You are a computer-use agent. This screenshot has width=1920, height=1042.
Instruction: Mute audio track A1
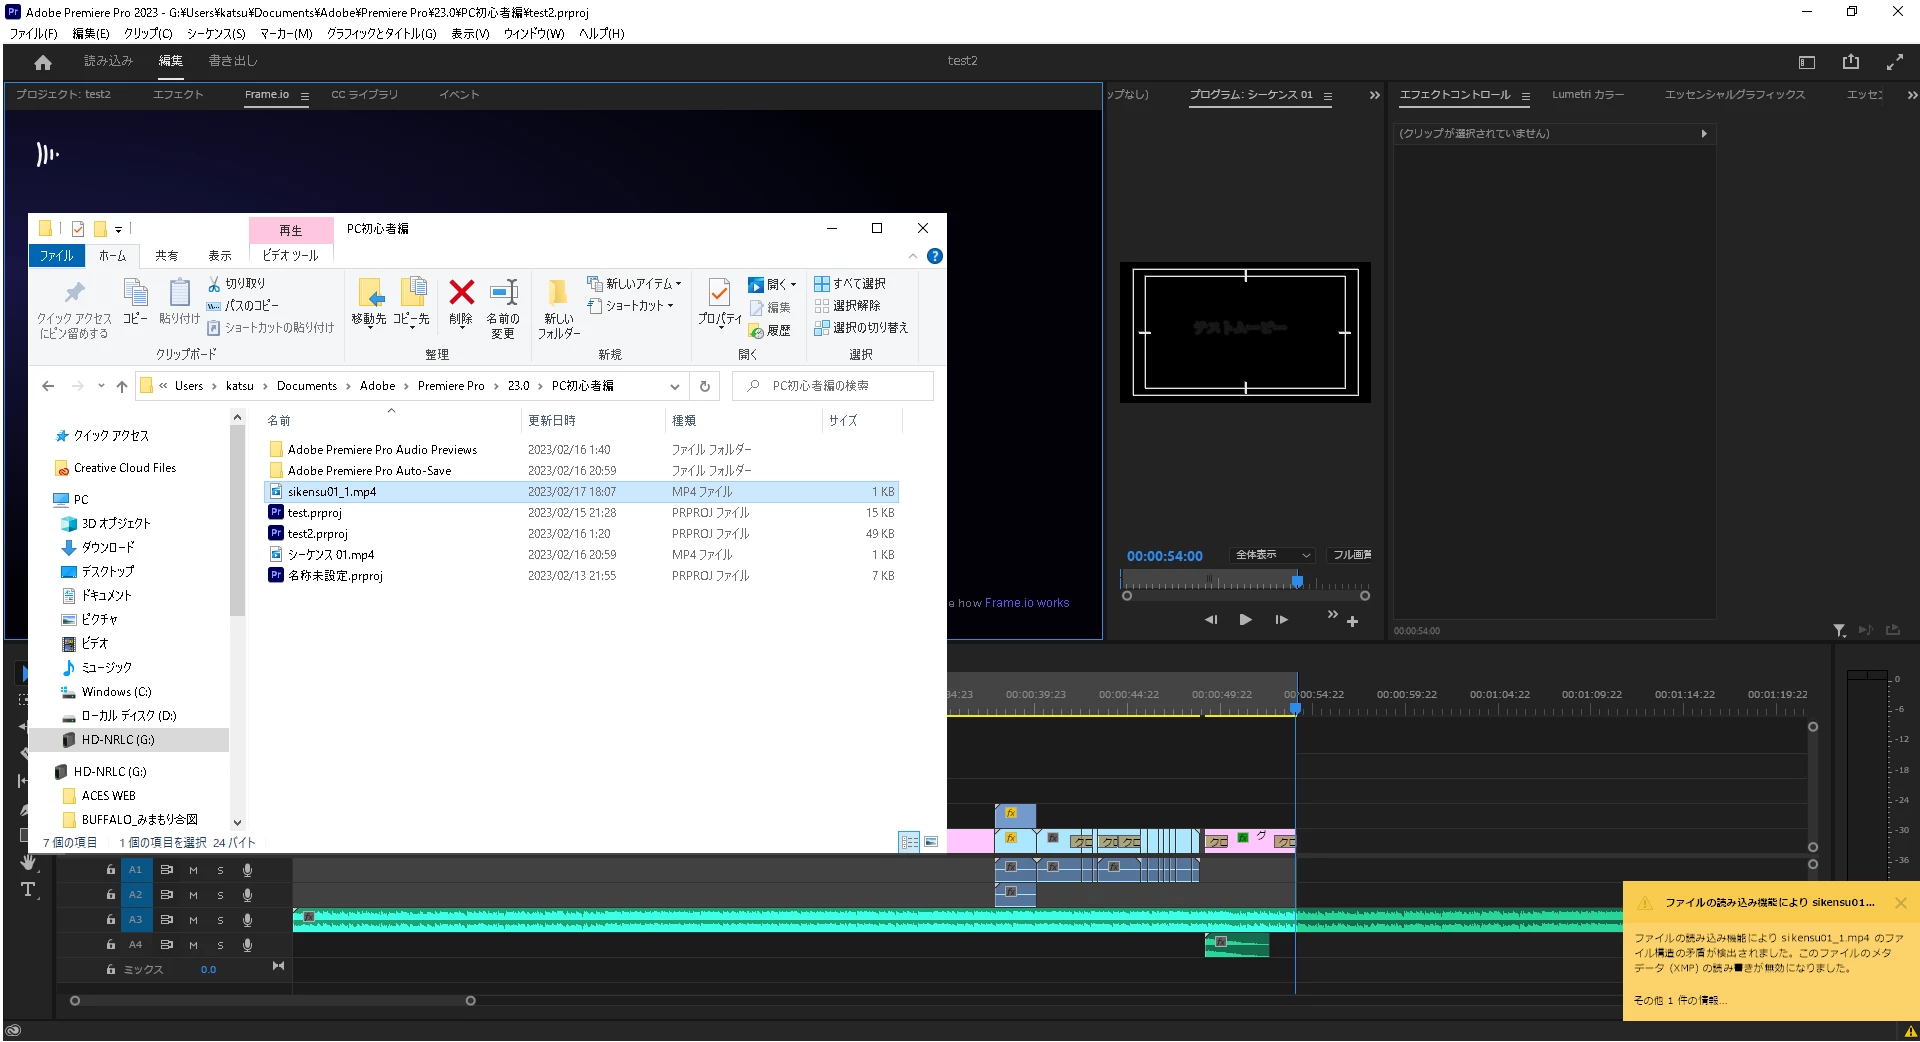point(194,870)
